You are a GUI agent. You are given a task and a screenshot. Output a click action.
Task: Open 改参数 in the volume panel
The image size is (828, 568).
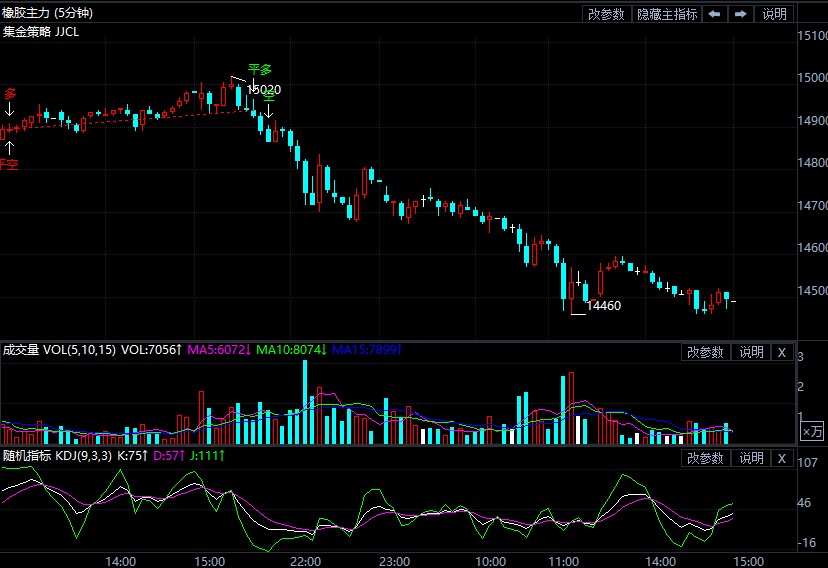click(x=705, y=352)
